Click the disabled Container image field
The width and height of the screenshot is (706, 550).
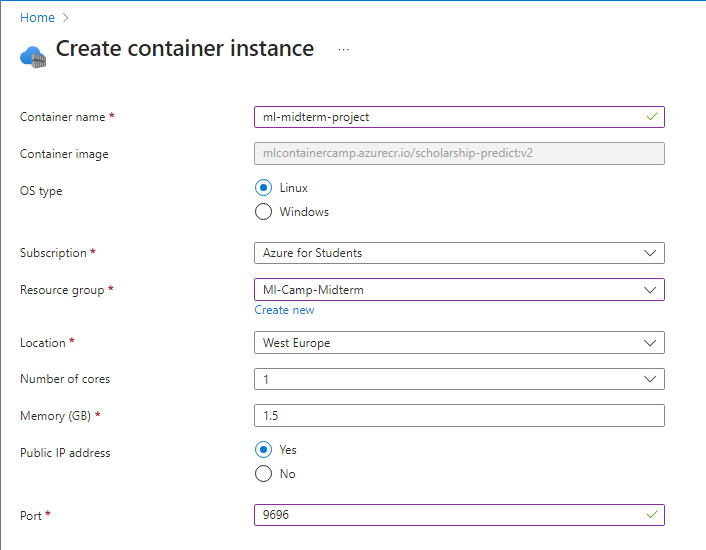pyautogui.click(x=459, y=154)
